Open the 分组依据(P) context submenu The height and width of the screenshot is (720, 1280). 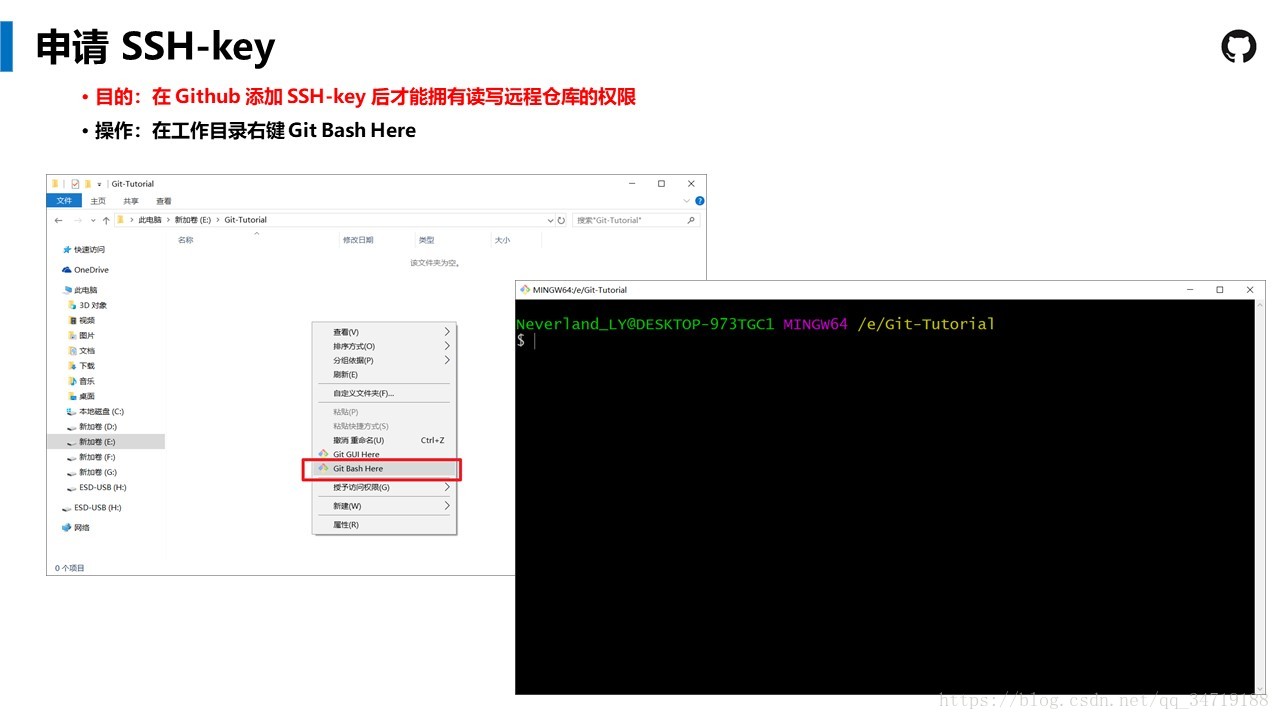coord(385,360)
